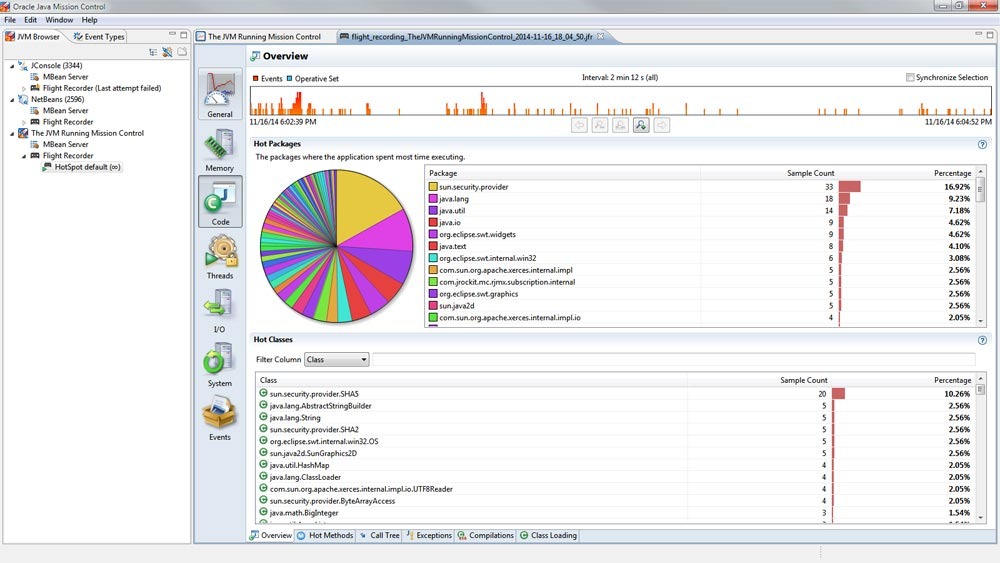Switch to the Class Loading tab
Screen dimensions: 1000x563
[x=548, y=536]
